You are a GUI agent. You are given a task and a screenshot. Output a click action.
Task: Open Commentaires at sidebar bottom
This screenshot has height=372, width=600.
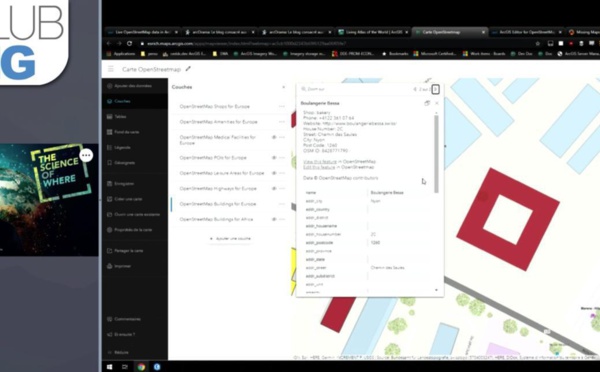tap(127, 319)
